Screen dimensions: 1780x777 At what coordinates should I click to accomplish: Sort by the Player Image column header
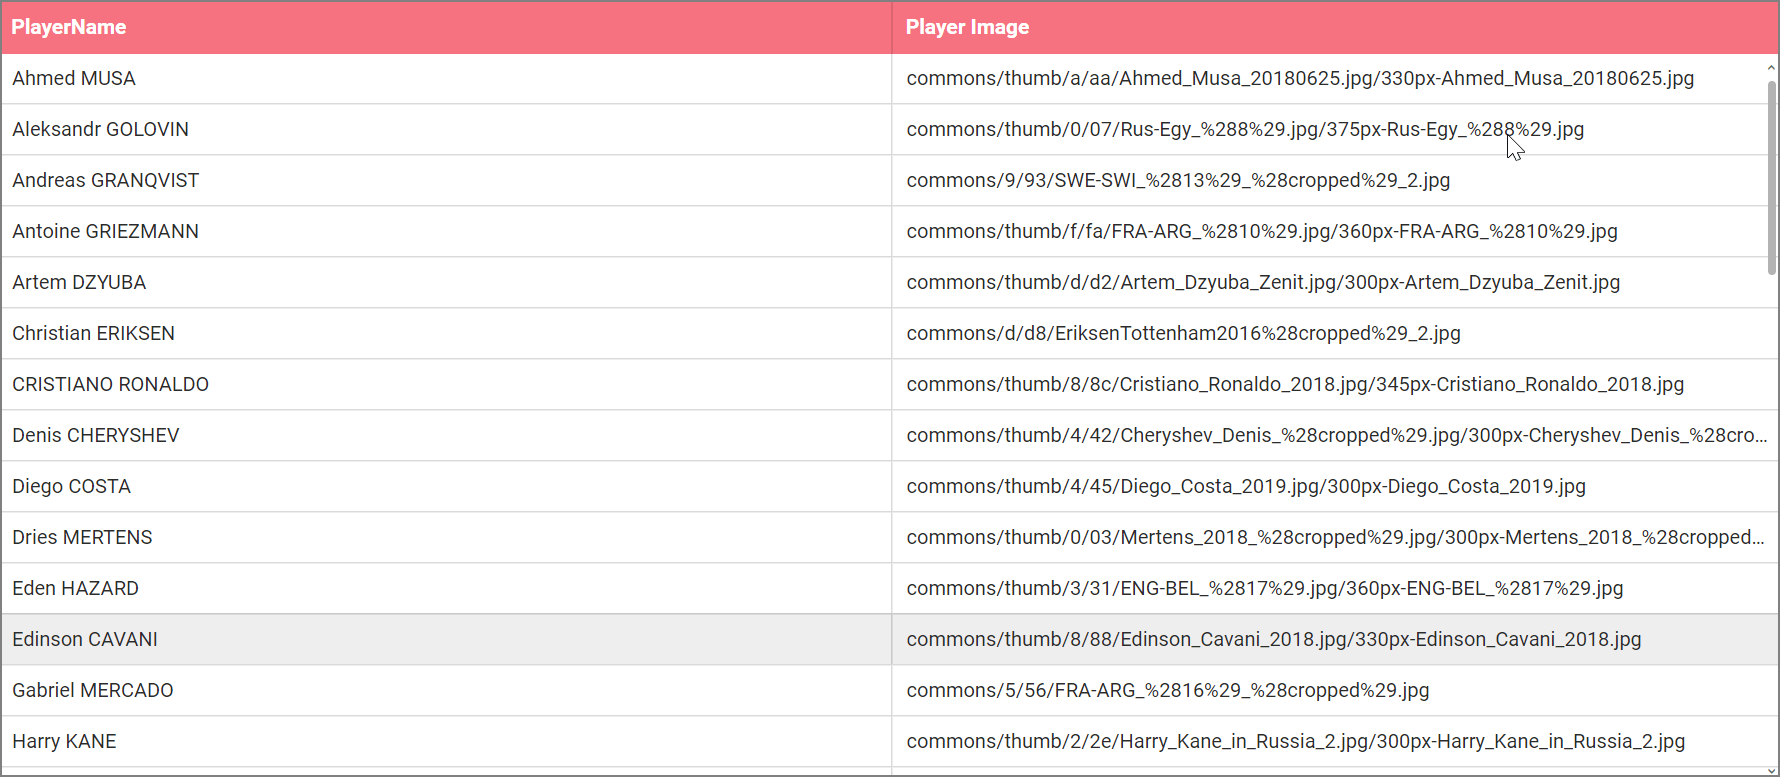click(1334, 27)
